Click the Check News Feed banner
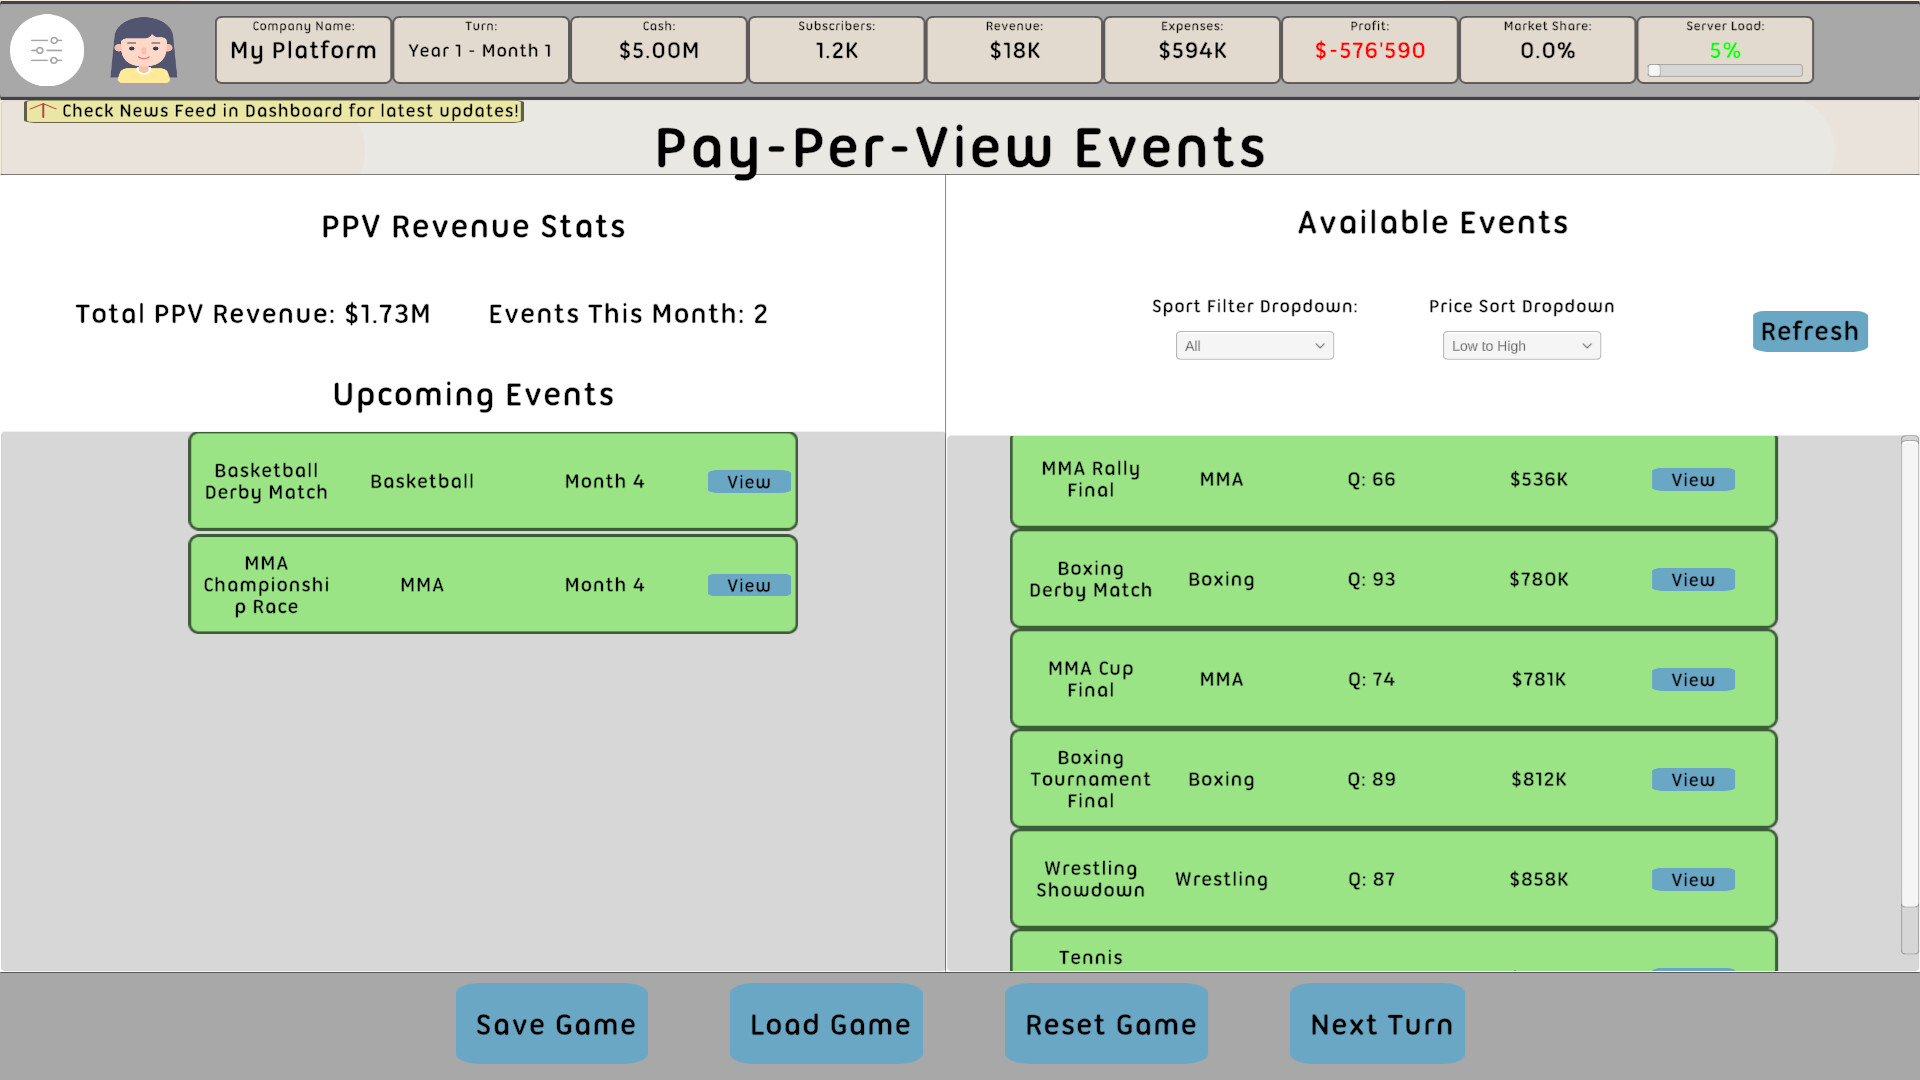This screenshot has height=1080, width=1920. click(272, 111)
